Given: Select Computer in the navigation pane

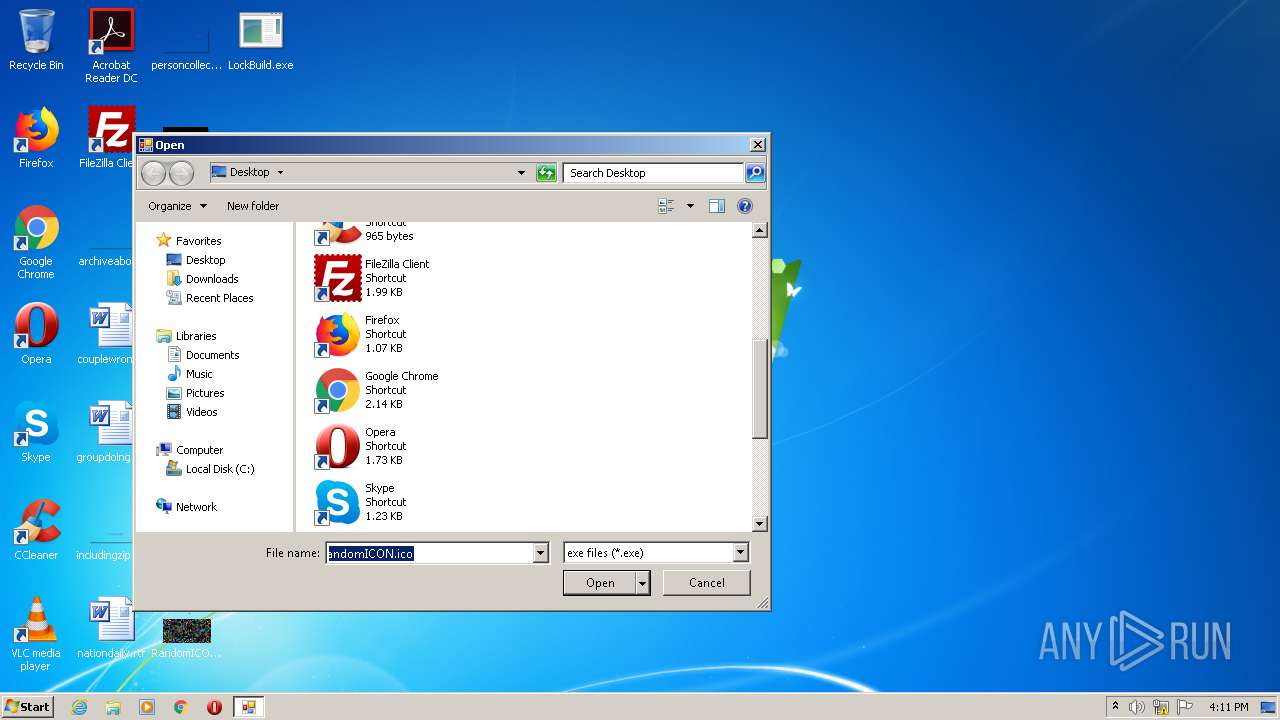Looking at the screenshot, I should [x=190, y=450].
